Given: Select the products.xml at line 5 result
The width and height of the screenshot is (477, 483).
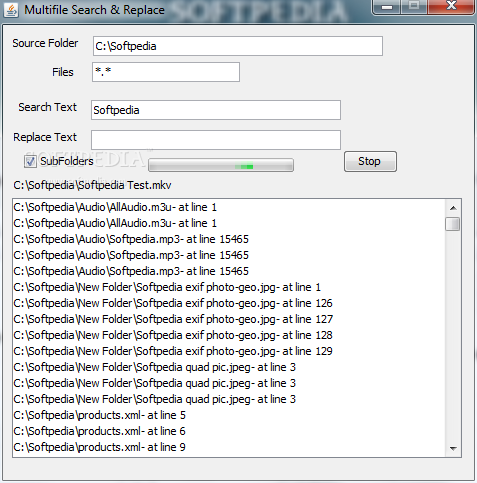Looking at the screenshot, I should tap(229, 415).
